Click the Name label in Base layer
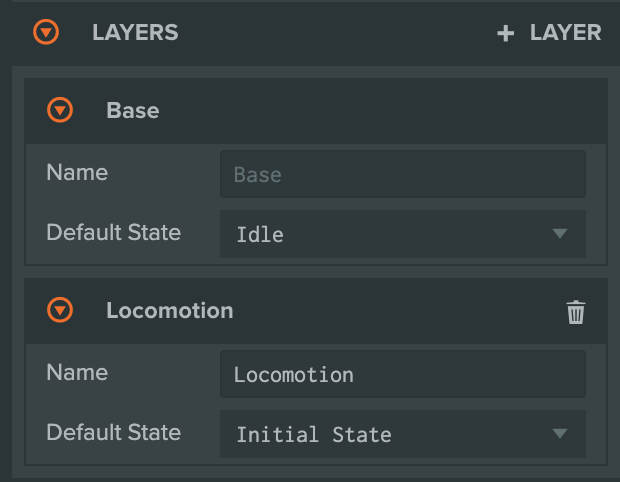Viewport: 620px width, 482px height. point(77,172)
